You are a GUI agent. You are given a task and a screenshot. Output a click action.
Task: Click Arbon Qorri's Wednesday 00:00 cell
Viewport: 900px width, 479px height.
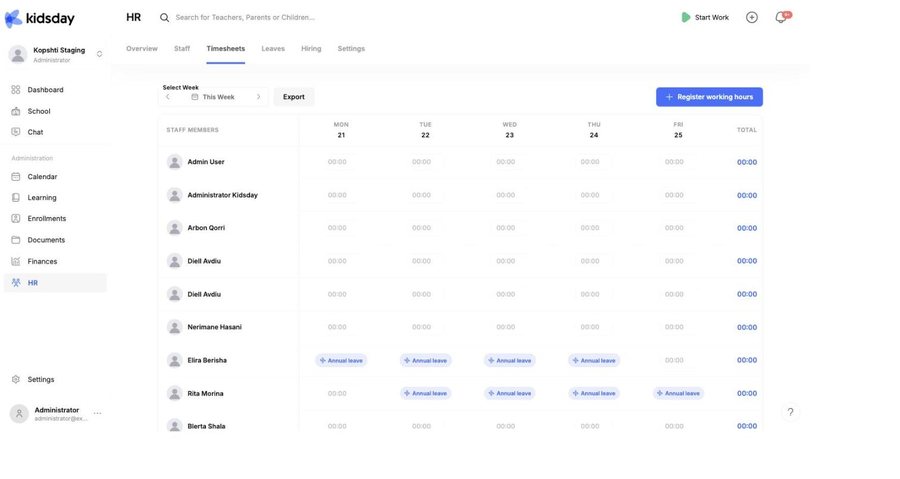coord(506,228)
